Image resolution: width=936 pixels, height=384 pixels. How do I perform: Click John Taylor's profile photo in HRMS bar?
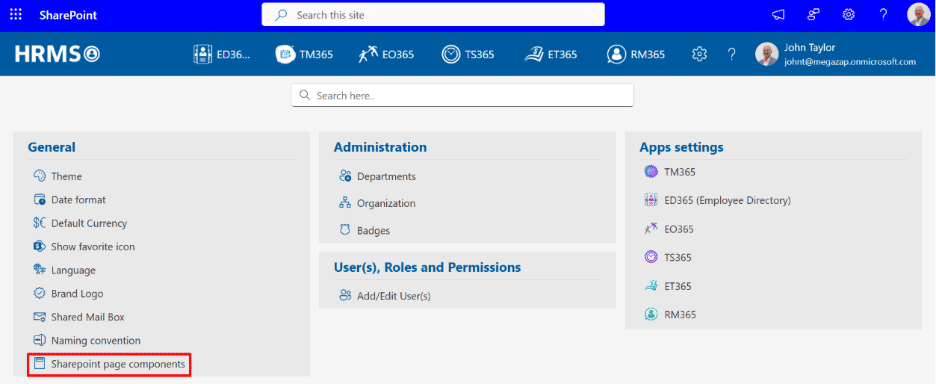point(766,54)
